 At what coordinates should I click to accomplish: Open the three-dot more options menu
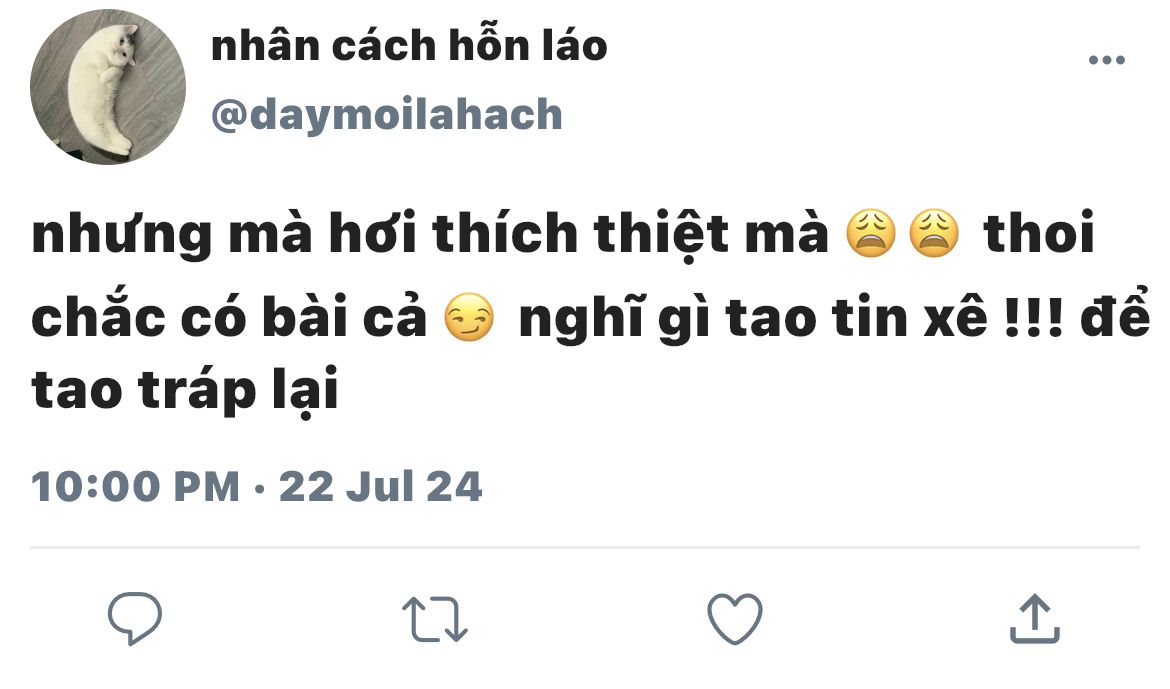pos(1107,60)
